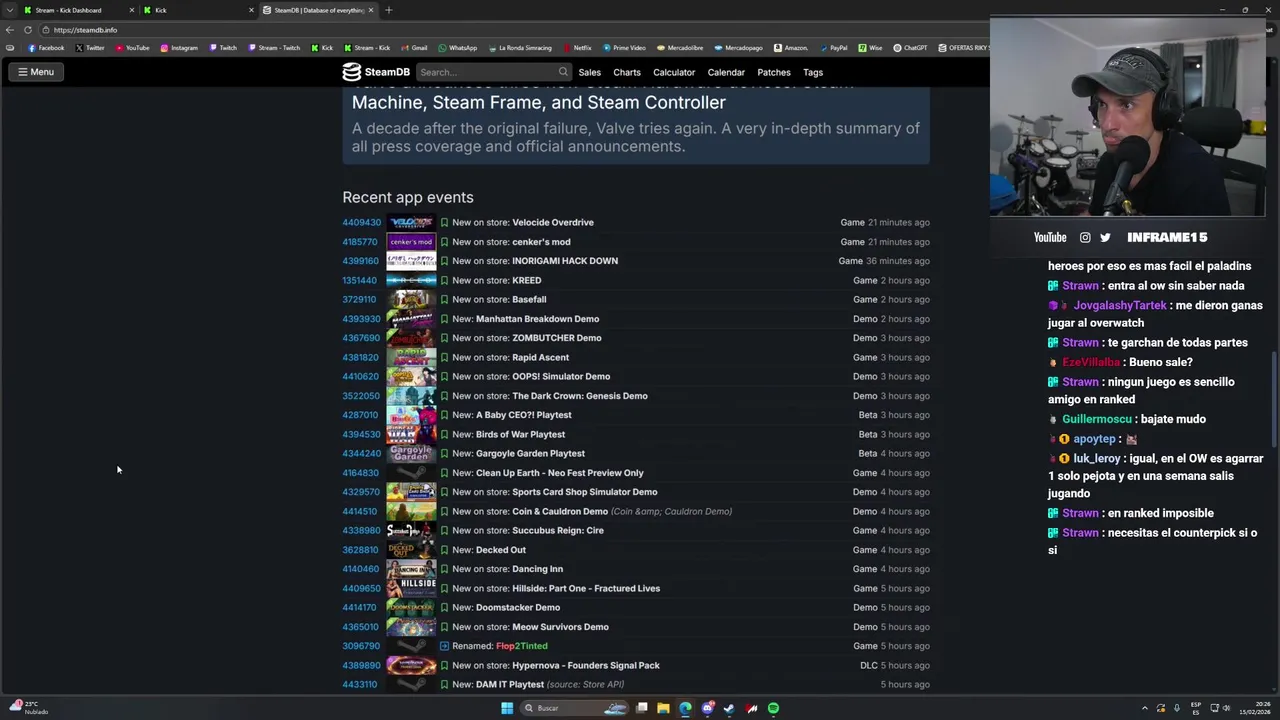Open app ID 4409430 link
Screen dimensions: 1280x720
point(361,222)
